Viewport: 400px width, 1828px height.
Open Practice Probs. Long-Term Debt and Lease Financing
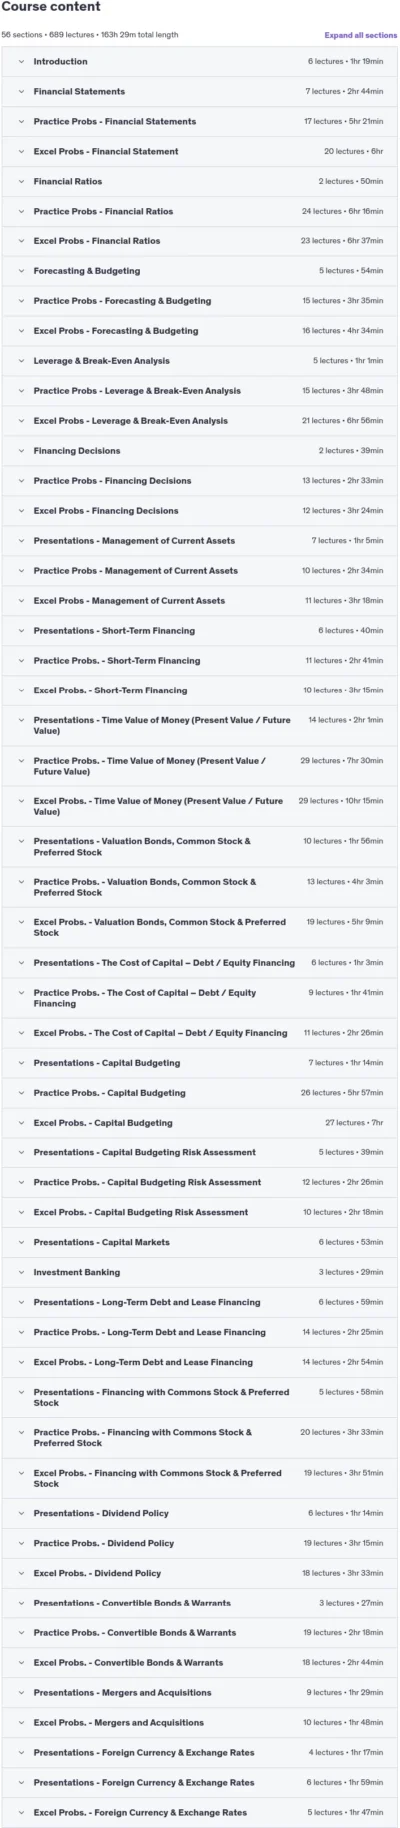200,1332
